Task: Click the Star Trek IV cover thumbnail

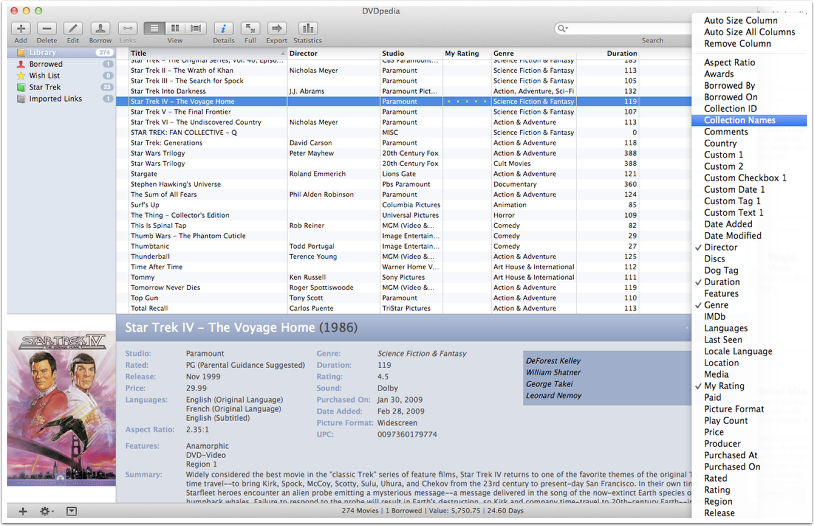Action: pos(60,411)
